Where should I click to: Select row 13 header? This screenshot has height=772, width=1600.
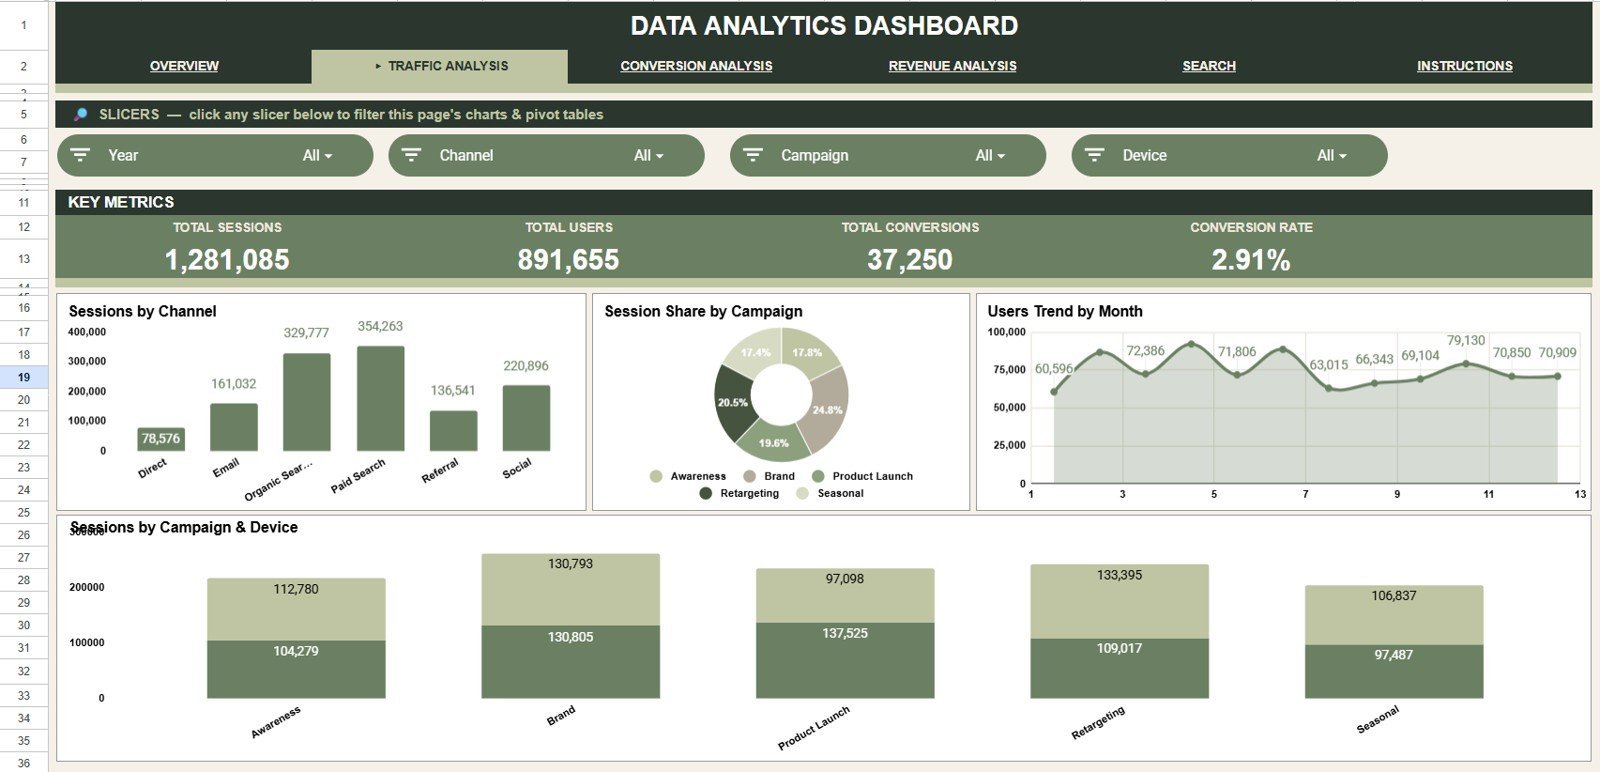pyautogui.click(x=24, y=258)
